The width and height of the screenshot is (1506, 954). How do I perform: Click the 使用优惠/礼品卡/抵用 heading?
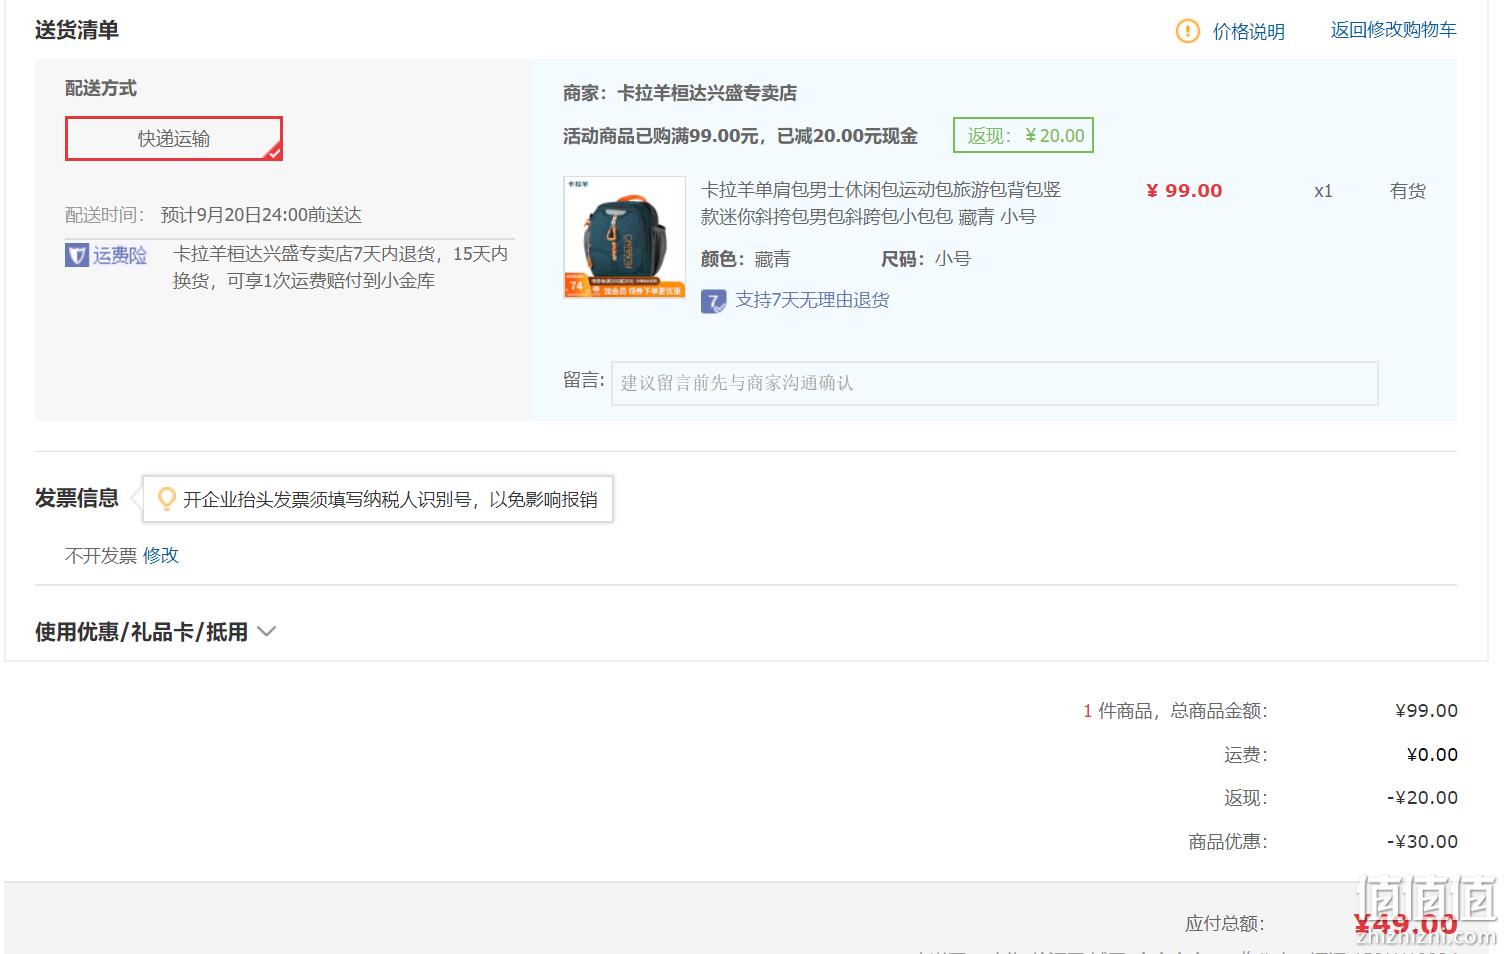click(x=141, y=632)
